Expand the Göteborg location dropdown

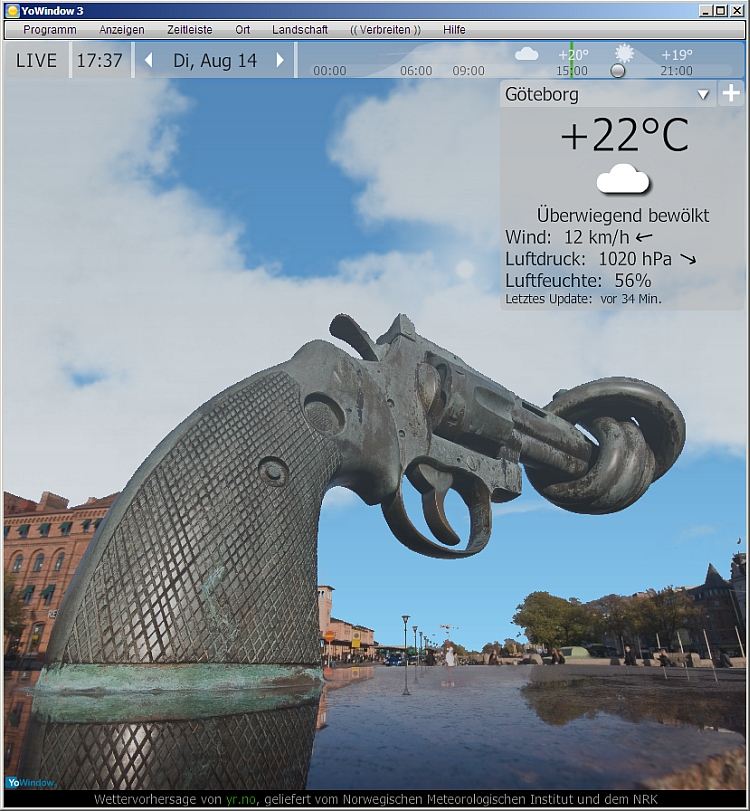pyautogui.click(x=703, y=95)
